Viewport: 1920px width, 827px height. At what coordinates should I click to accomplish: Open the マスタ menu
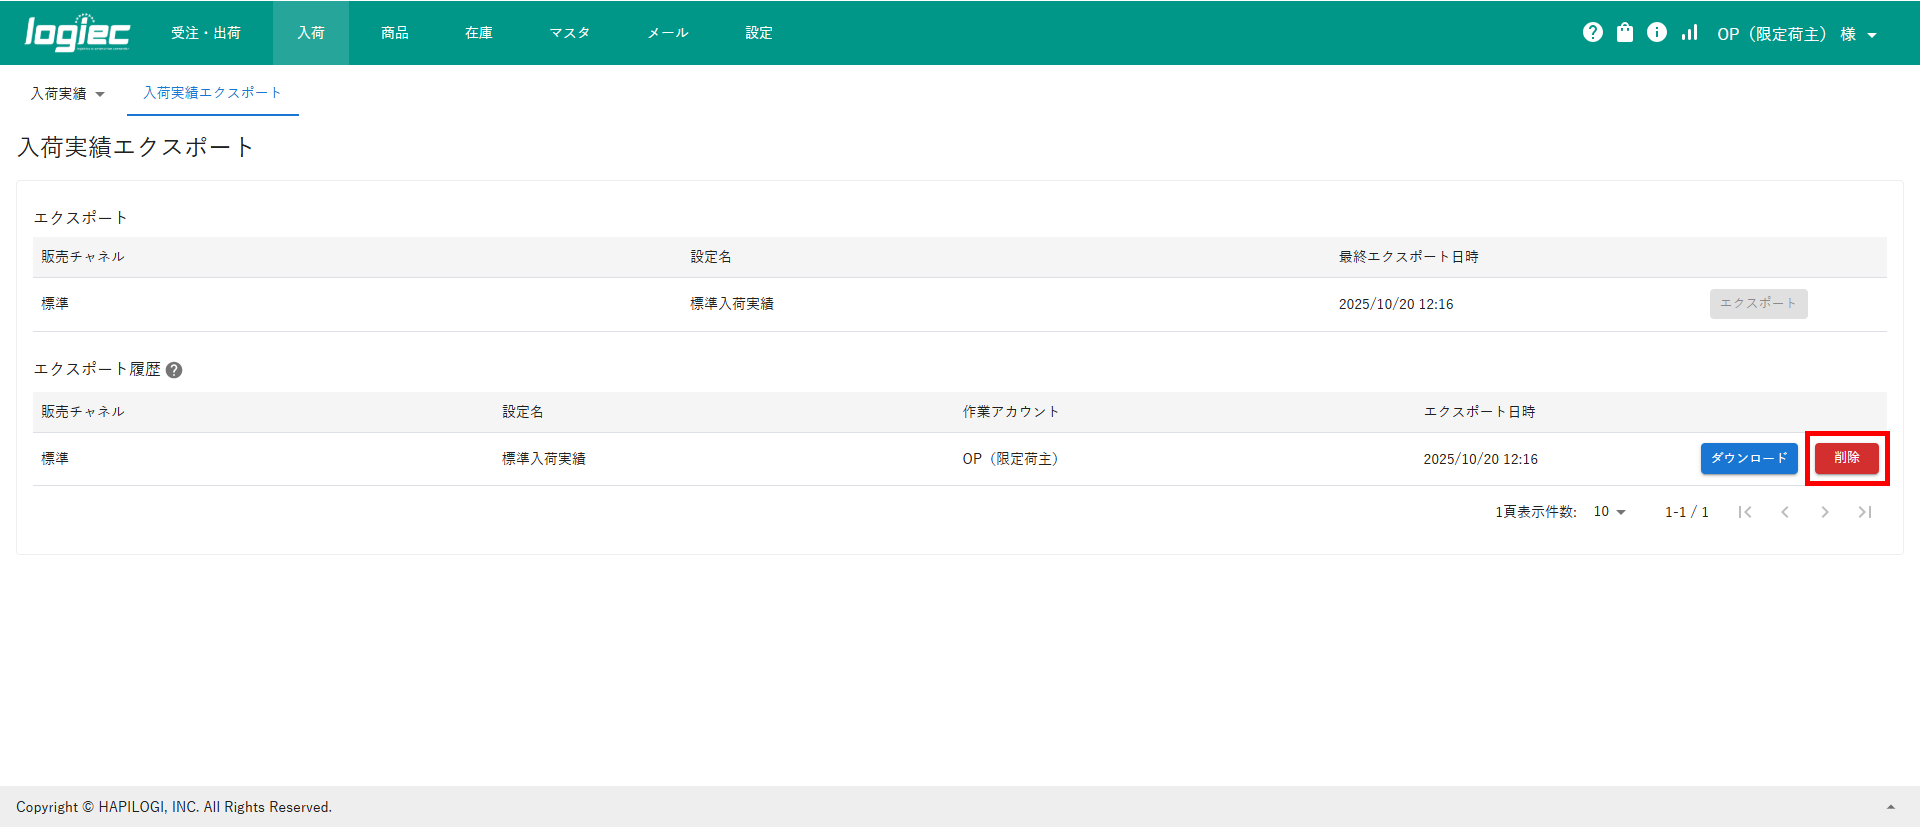[569, 33]
